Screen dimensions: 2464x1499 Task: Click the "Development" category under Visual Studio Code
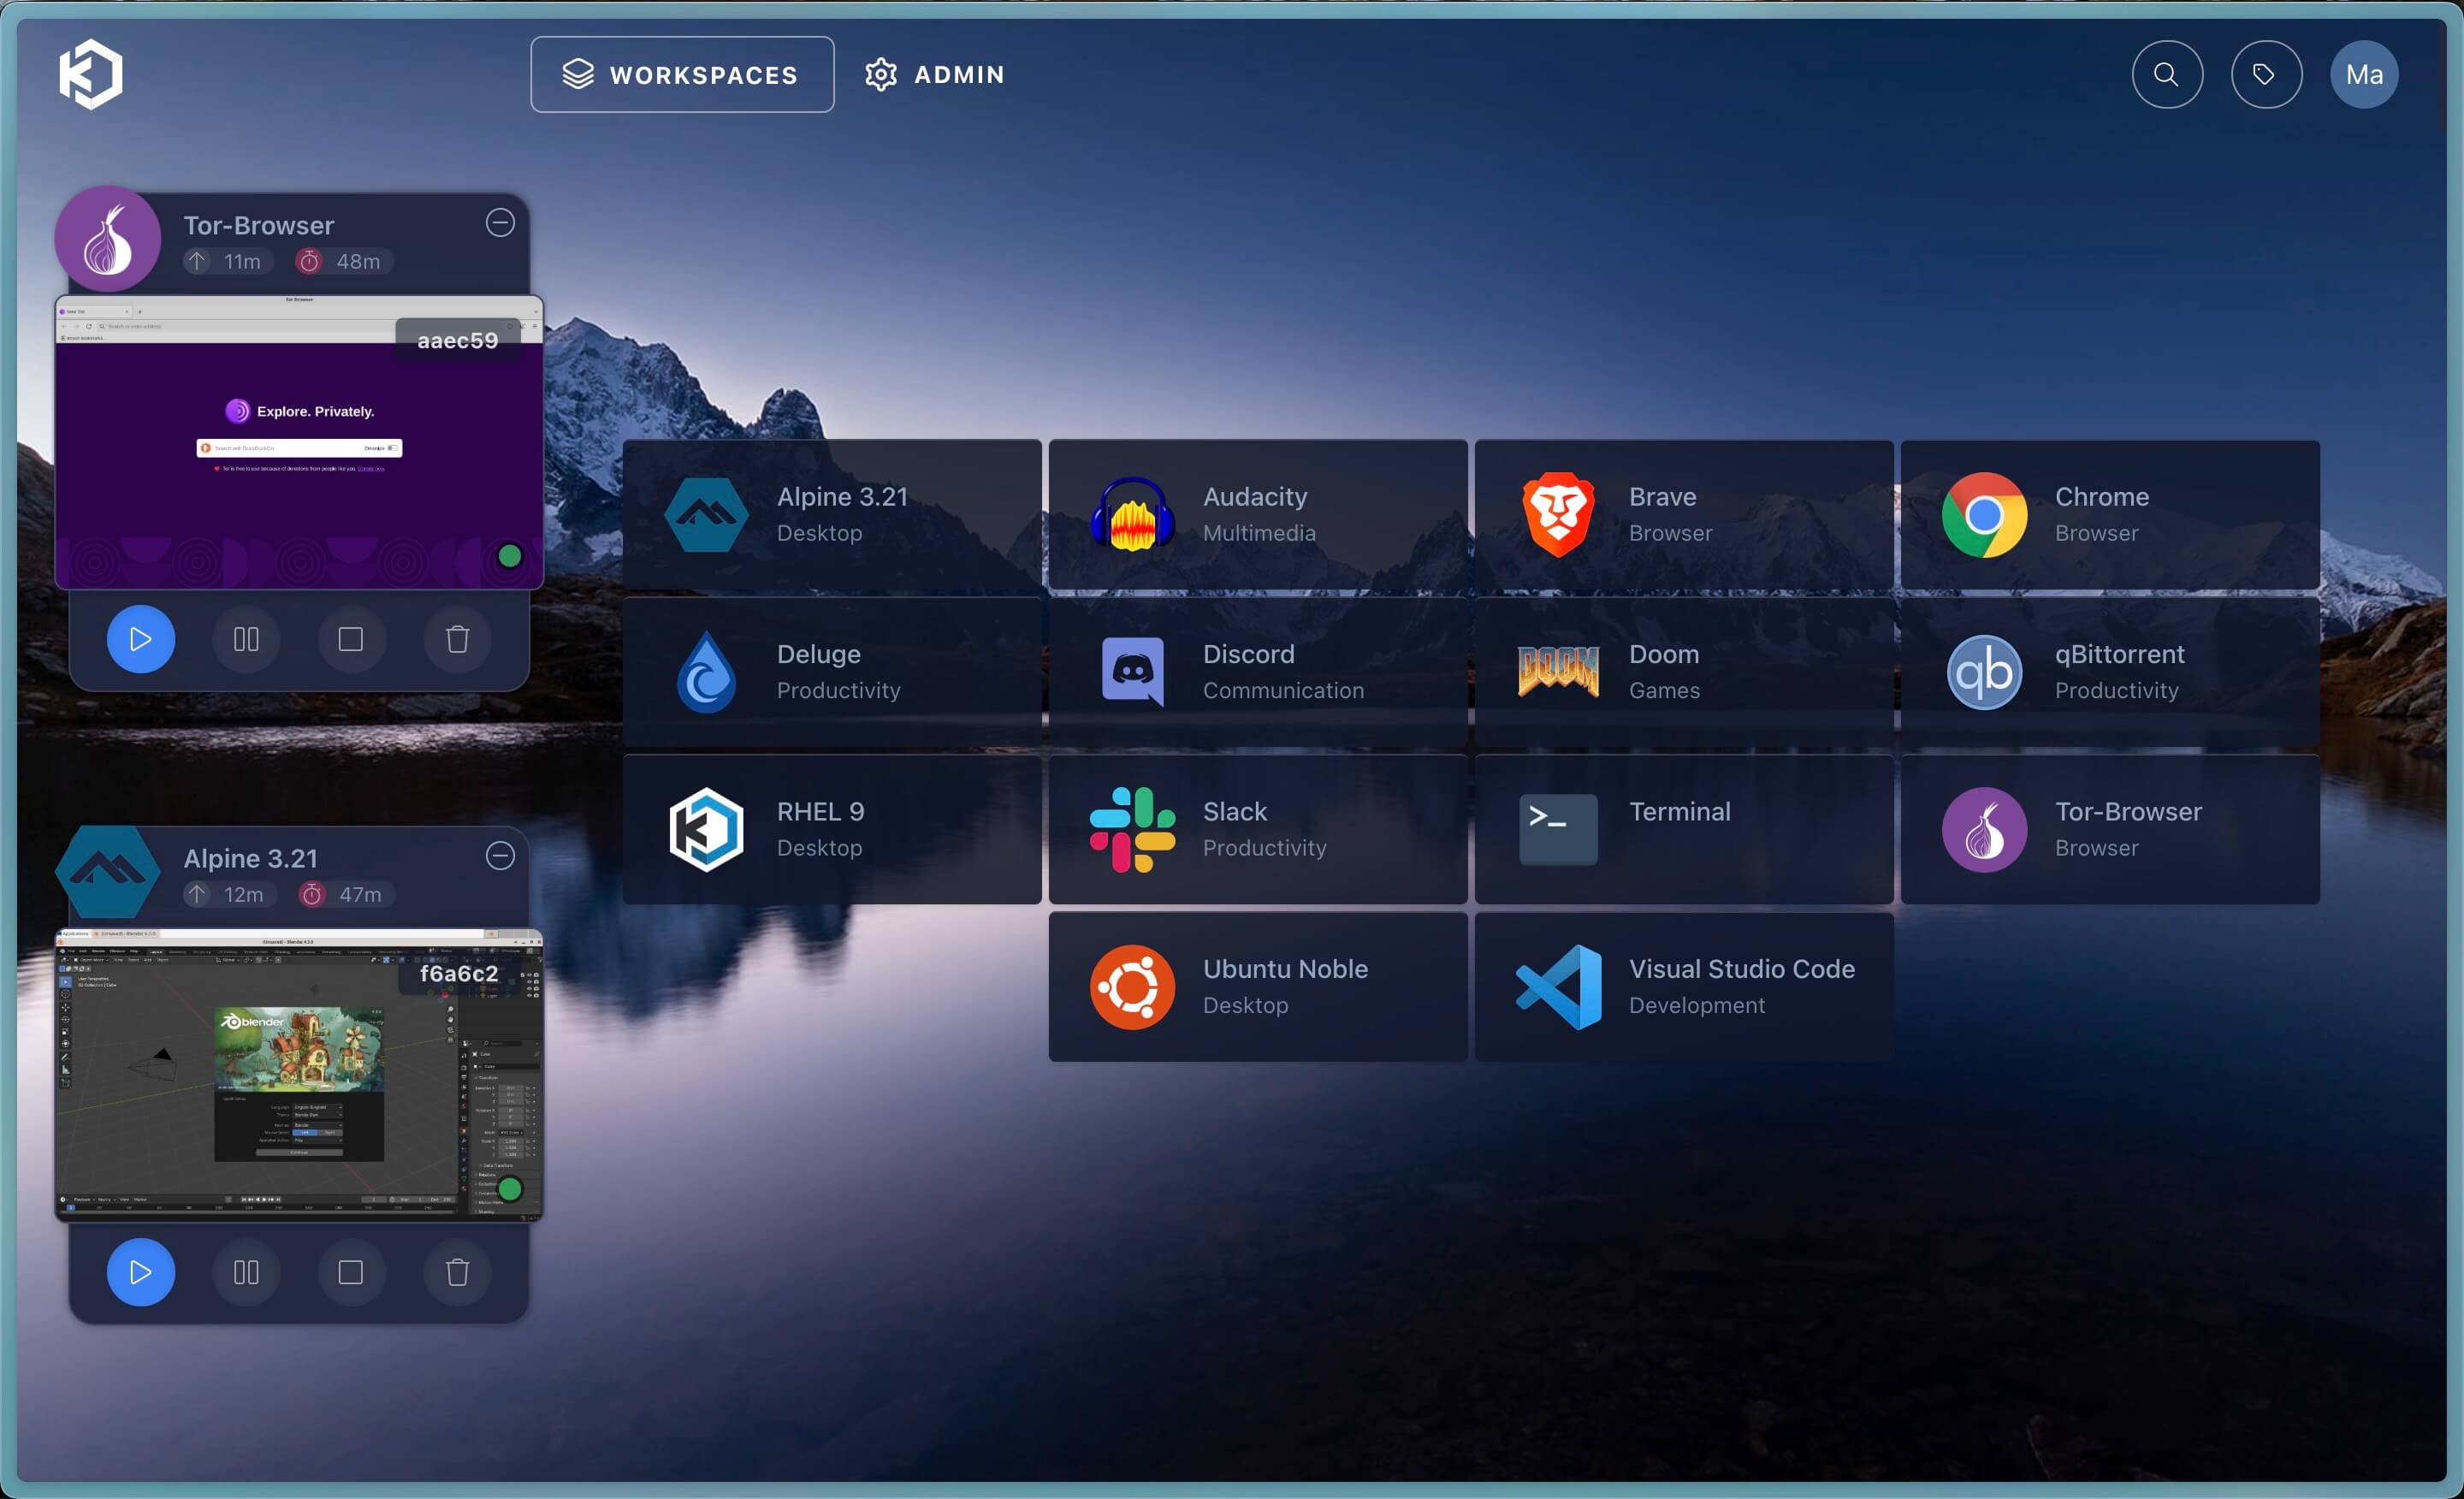1697,1005
